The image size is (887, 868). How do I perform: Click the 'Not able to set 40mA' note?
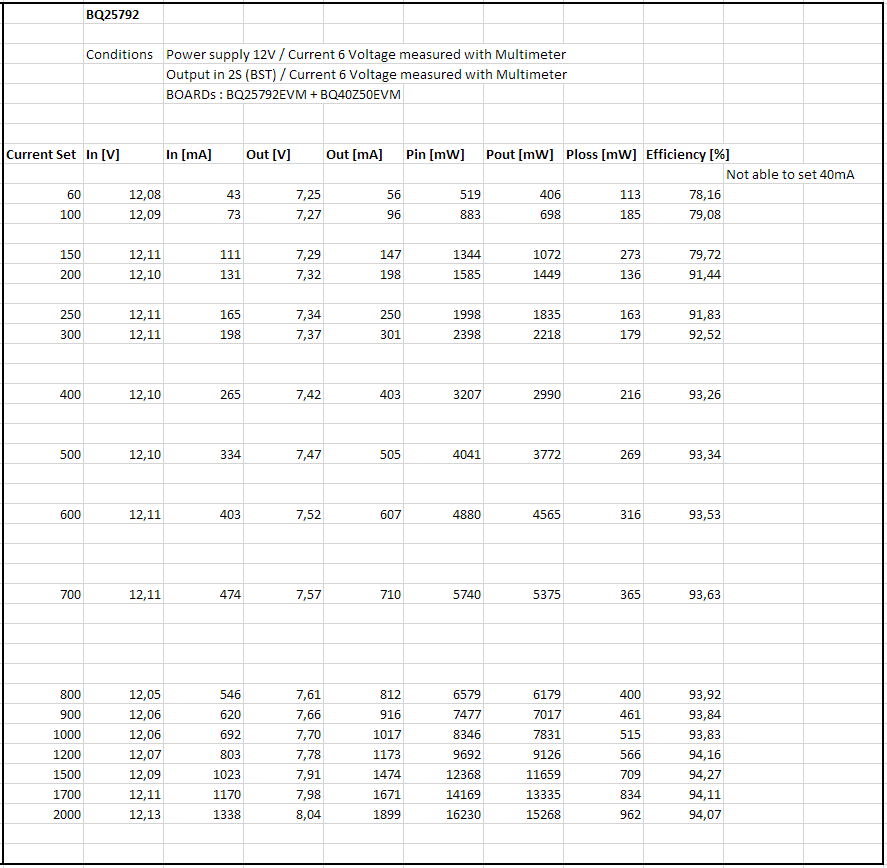coord(790,174)
